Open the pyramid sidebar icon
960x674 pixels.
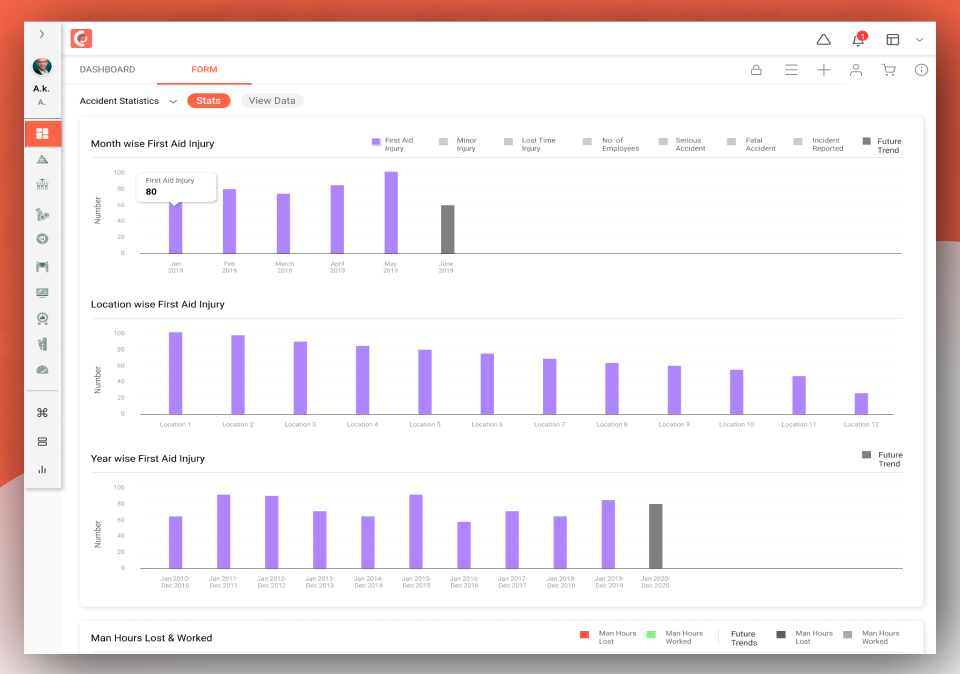pos(42,160)
